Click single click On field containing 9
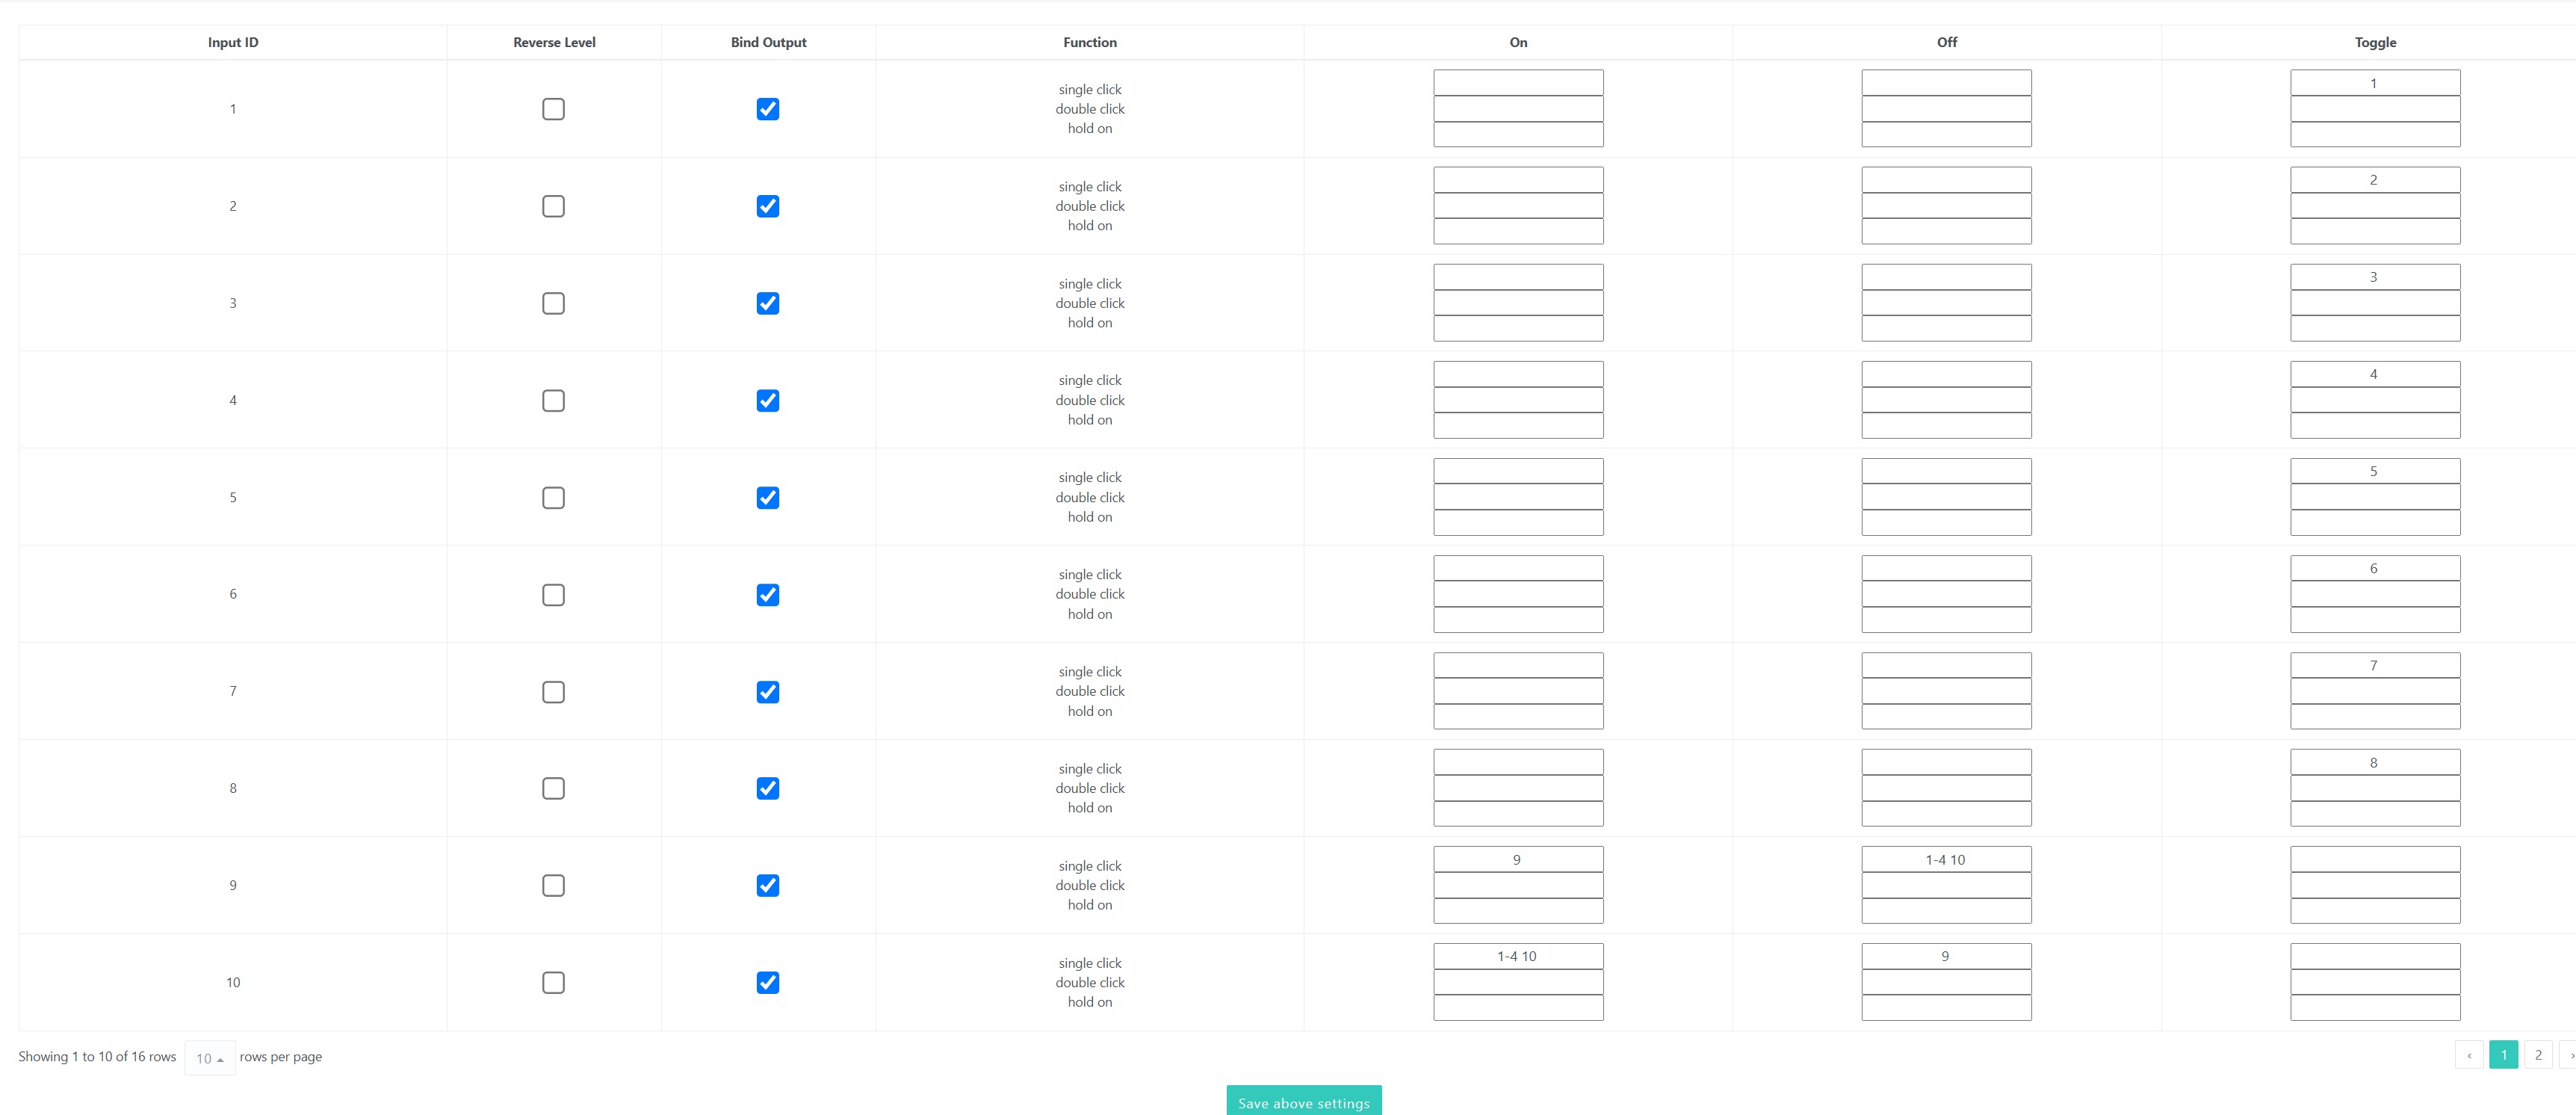The image size is (2576, 1115). tap(1517, 860)
